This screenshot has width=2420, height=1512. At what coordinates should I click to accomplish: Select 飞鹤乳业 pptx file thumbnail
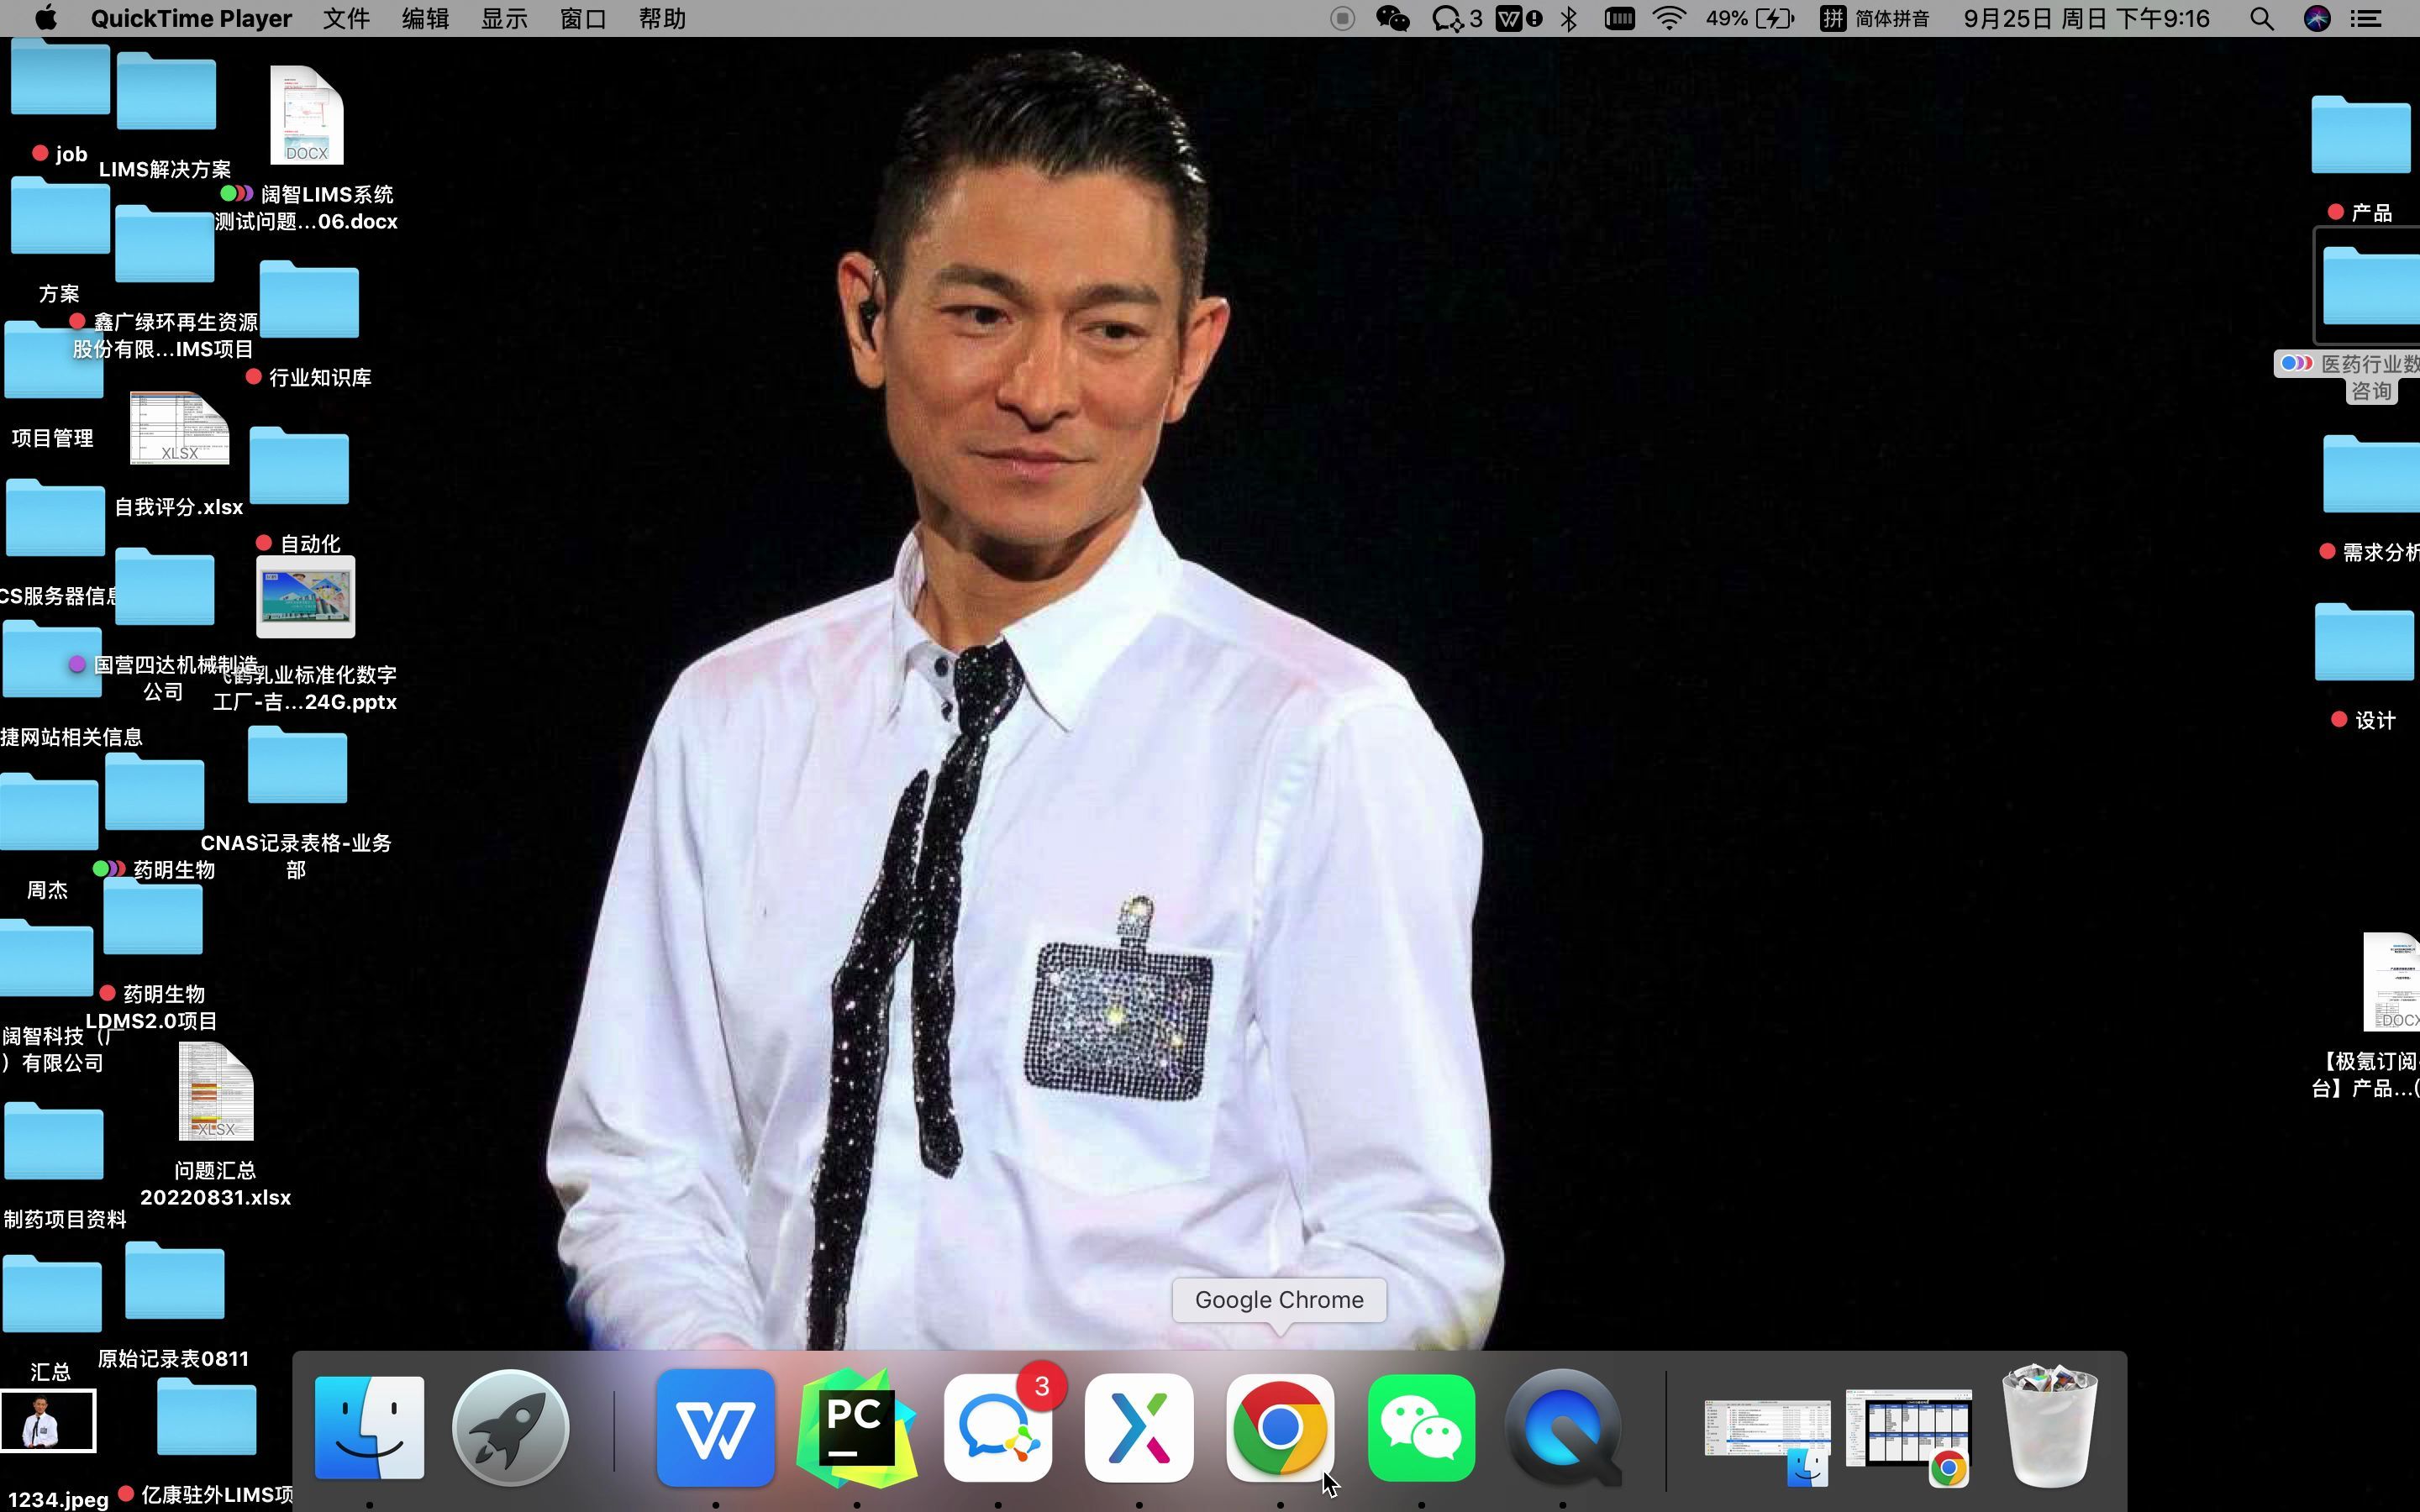[x=306, y=597]
